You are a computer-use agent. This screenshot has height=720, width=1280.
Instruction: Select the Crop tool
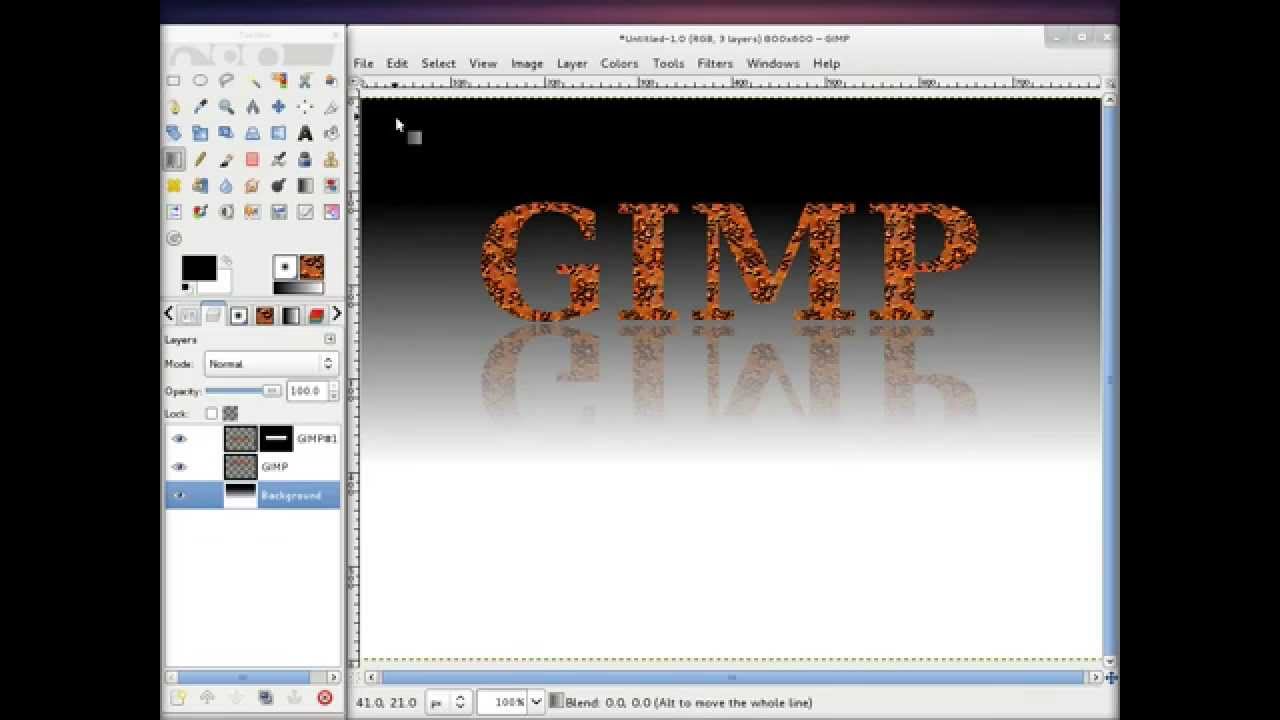coord(331,107)
